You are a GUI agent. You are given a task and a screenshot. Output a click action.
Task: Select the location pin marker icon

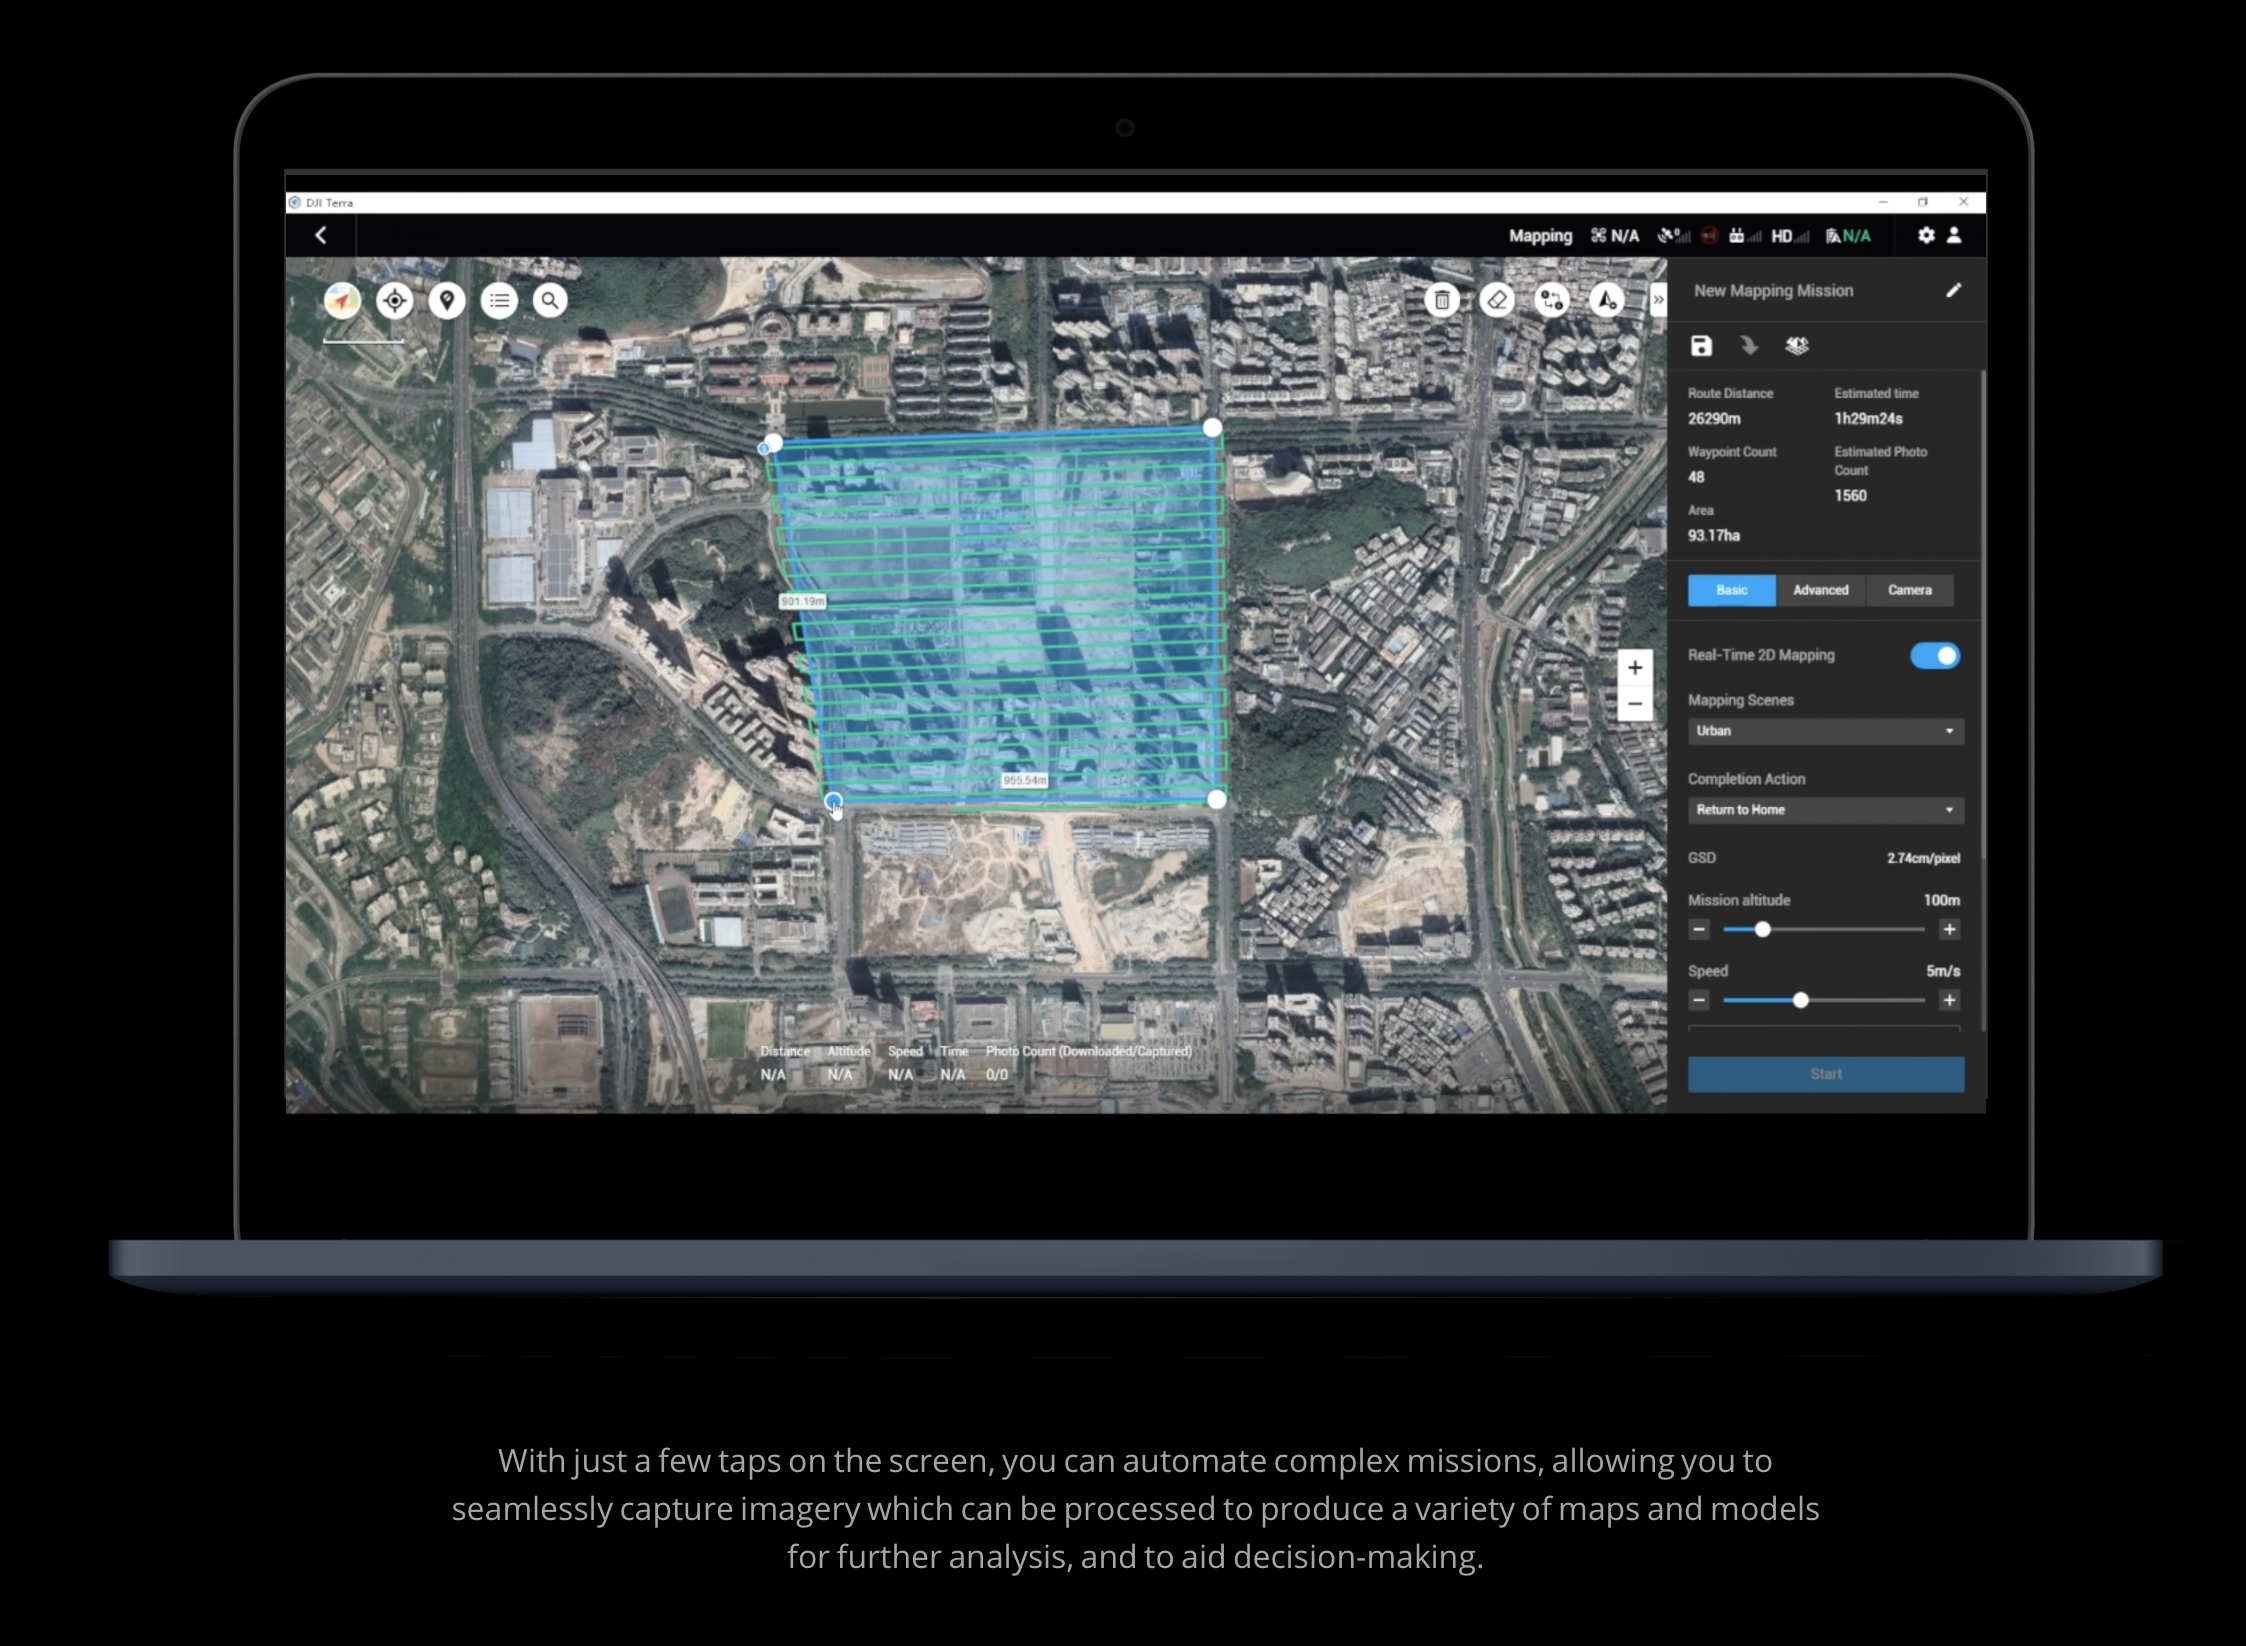[447, 300]
